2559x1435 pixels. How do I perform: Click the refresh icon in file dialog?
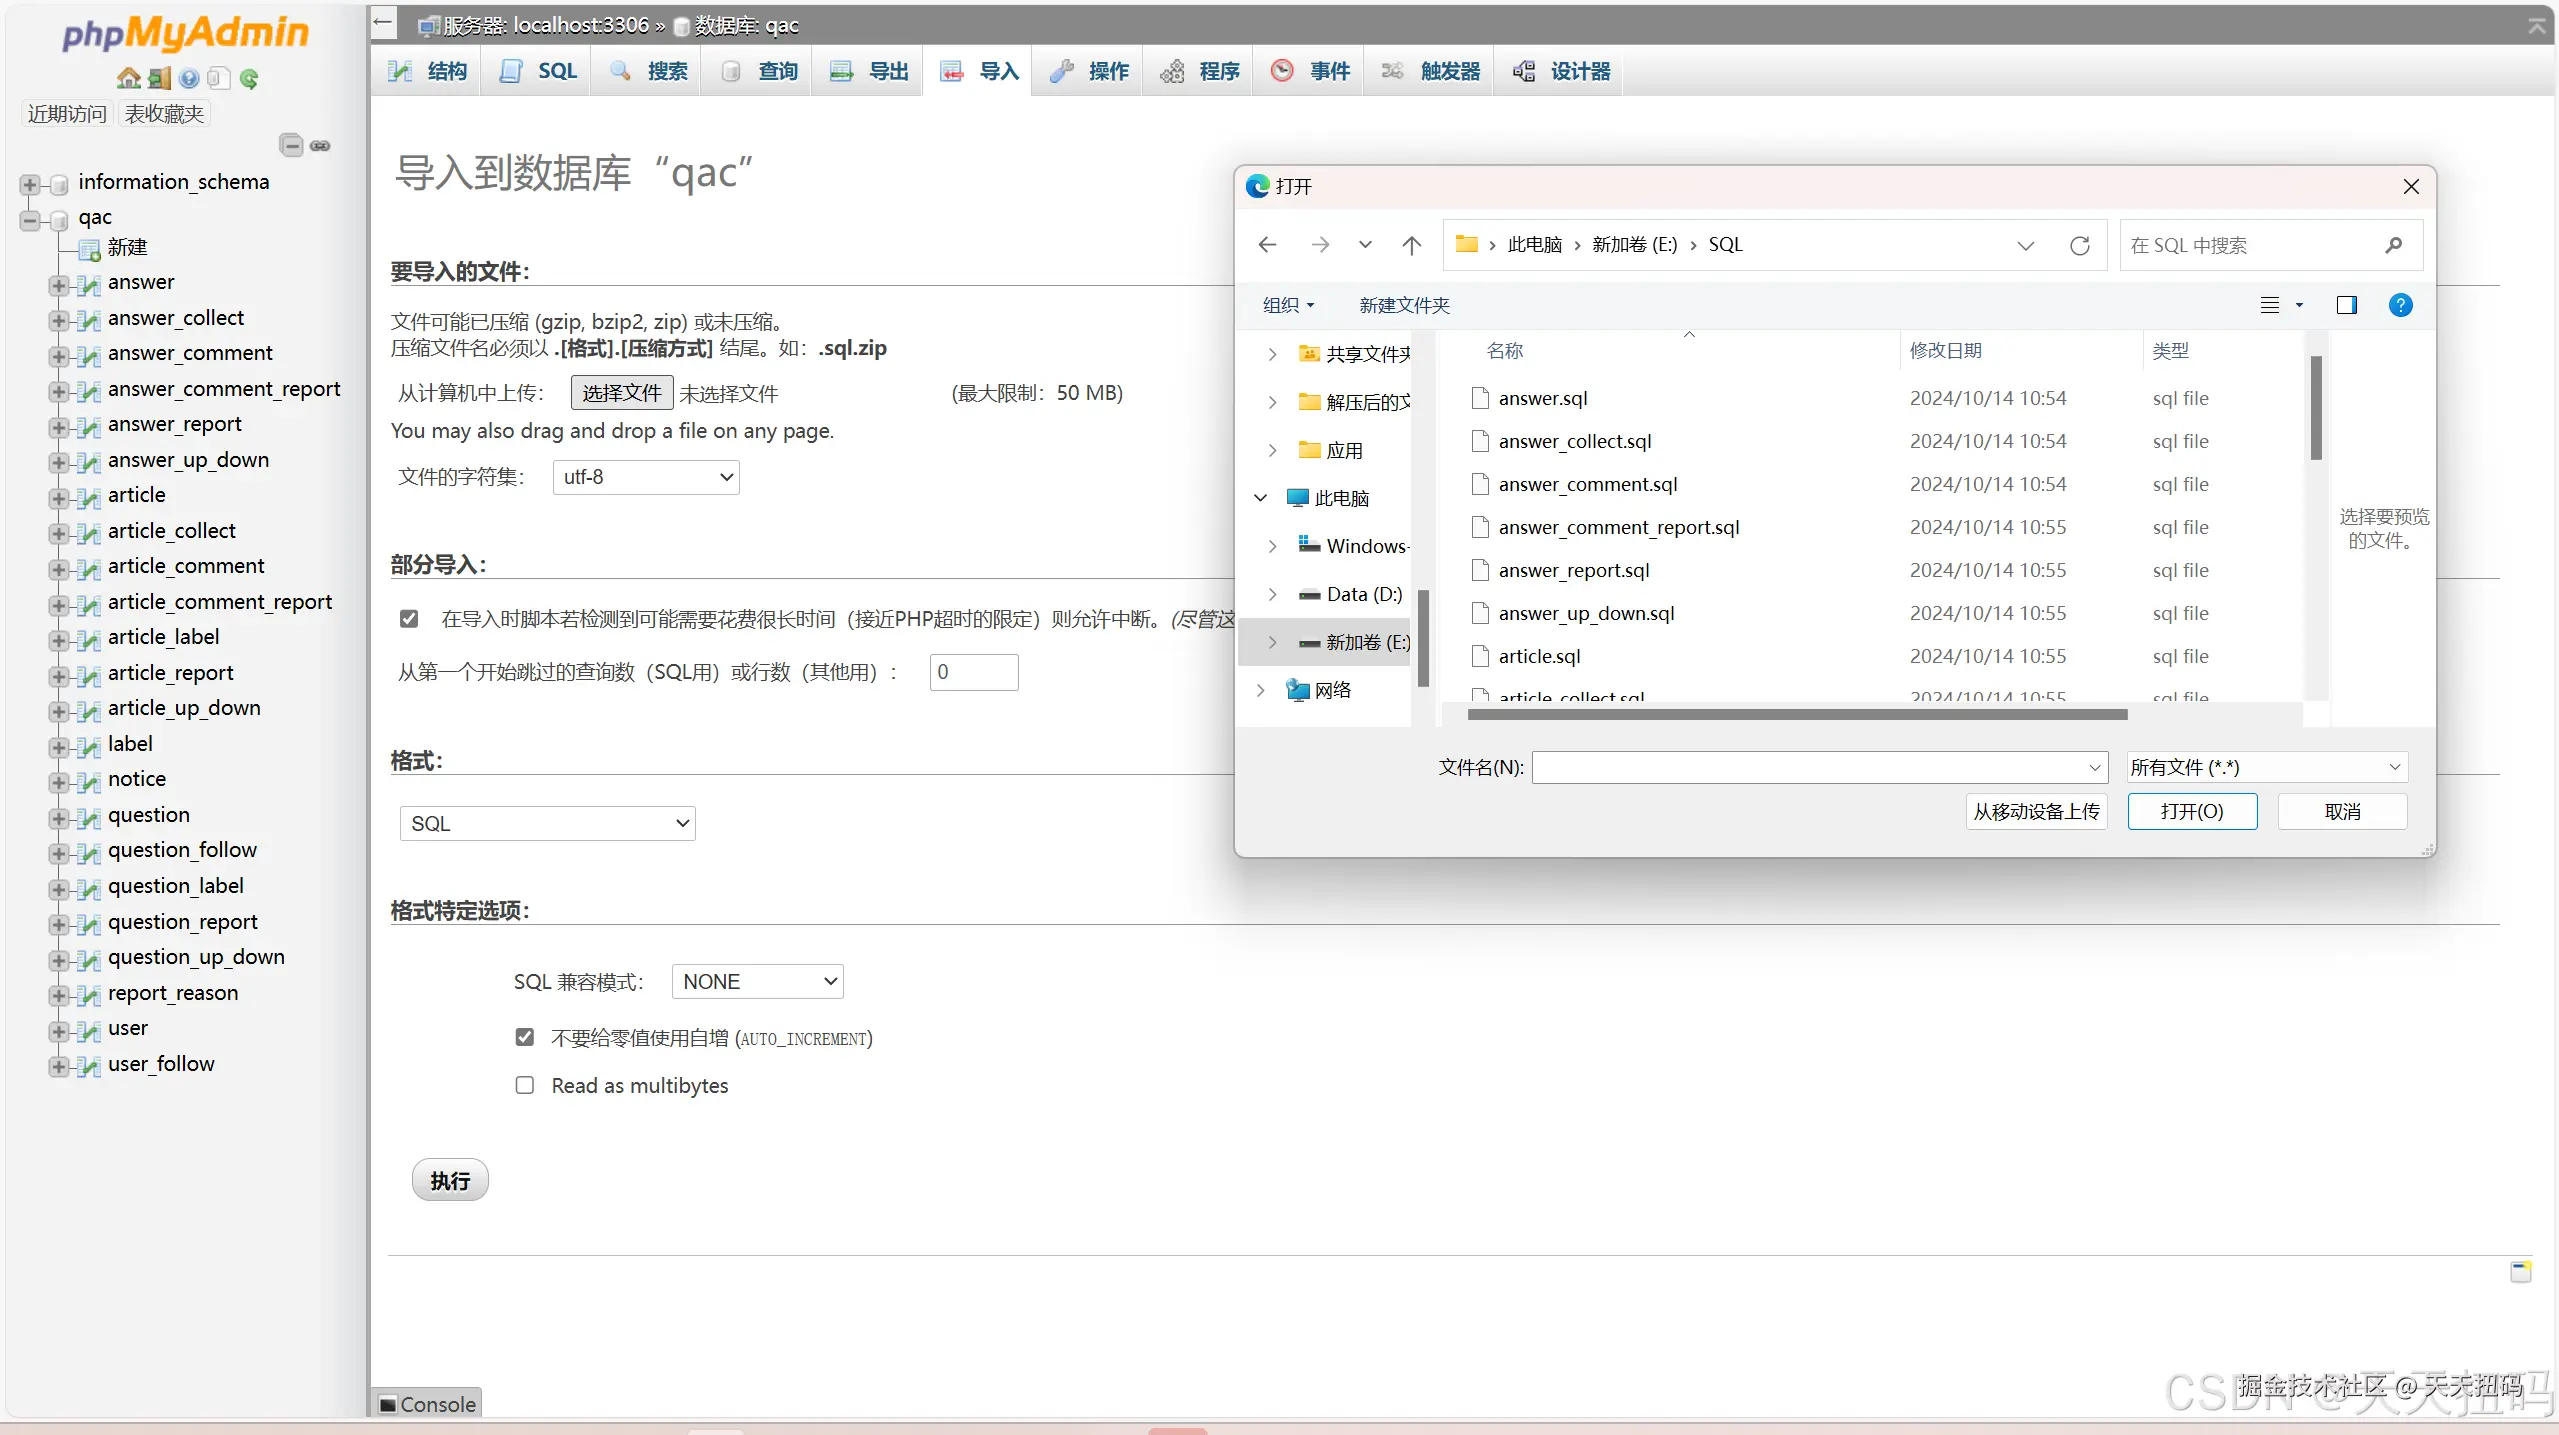(x=2080, y=245)
